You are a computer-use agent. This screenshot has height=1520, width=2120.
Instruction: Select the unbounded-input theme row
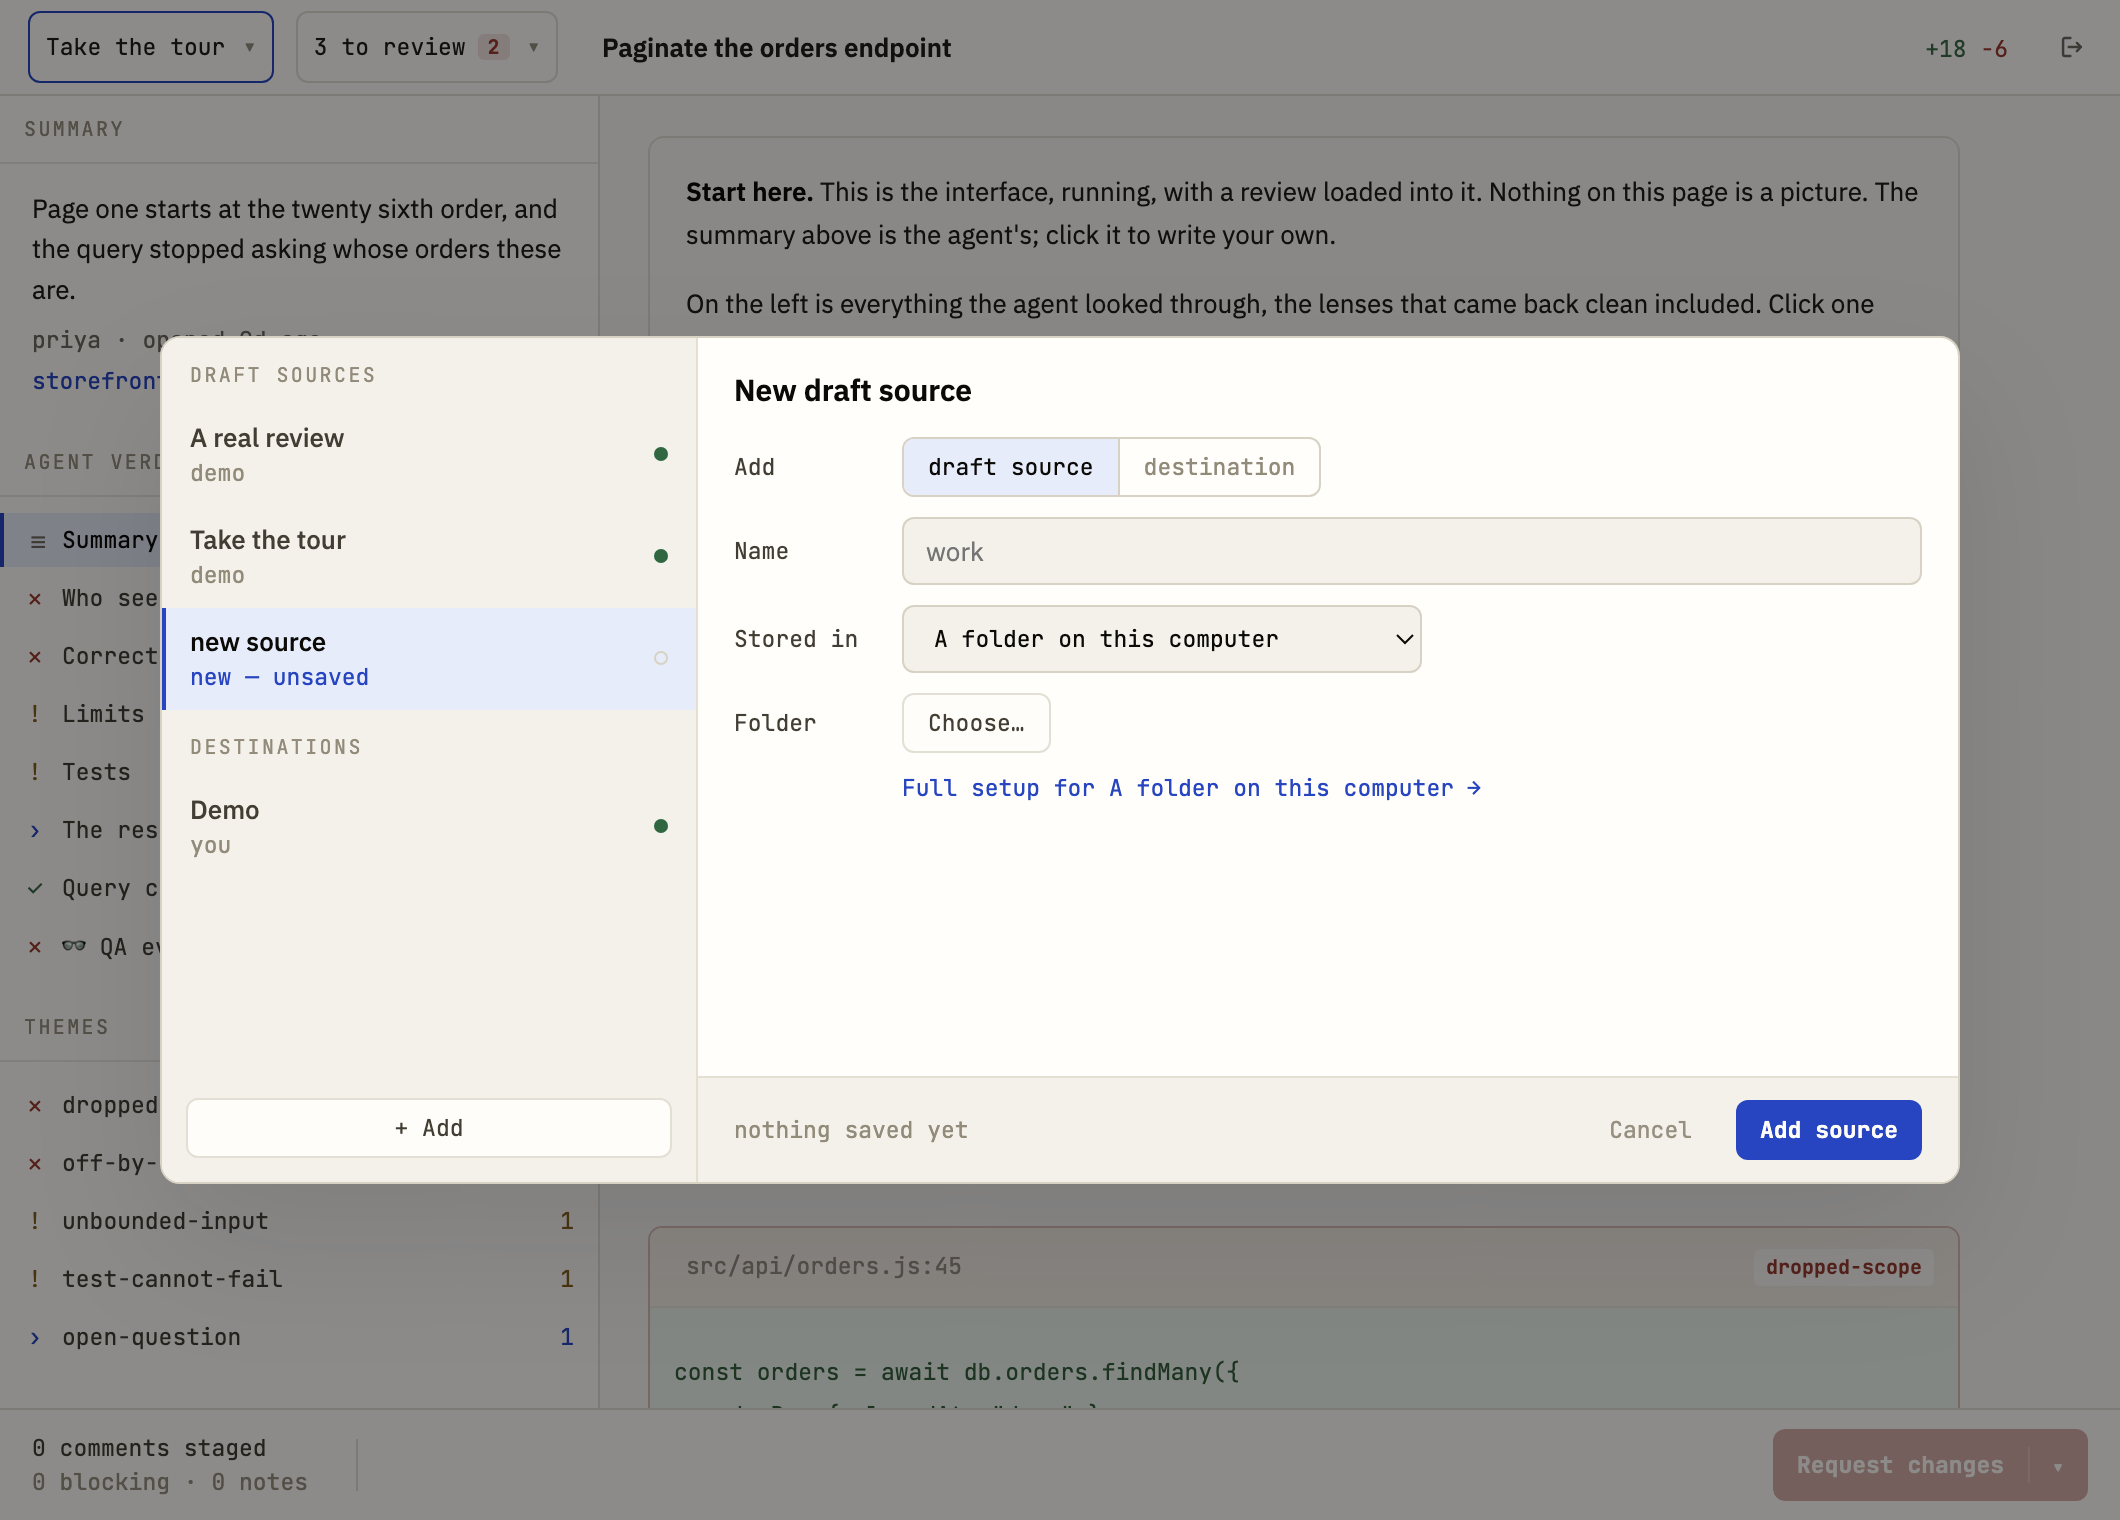coord(300,1221)
